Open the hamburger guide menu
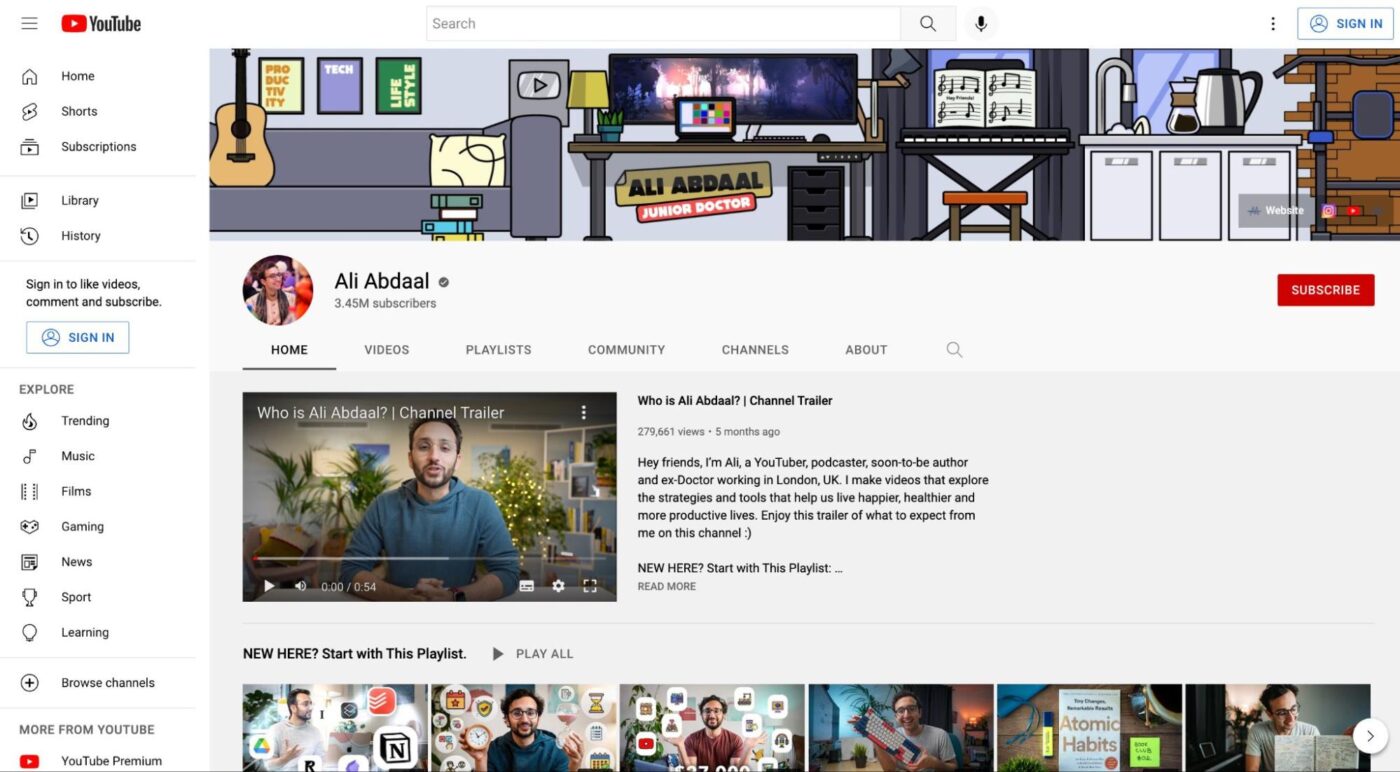Viewport: 1400px width, 772px height. (x=29, y=23)
